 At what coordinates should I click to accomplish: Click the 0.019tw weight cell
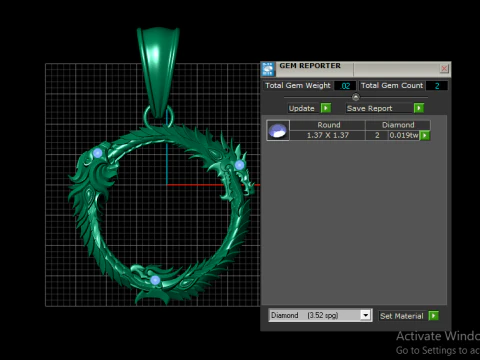click(x=404, y=135)
